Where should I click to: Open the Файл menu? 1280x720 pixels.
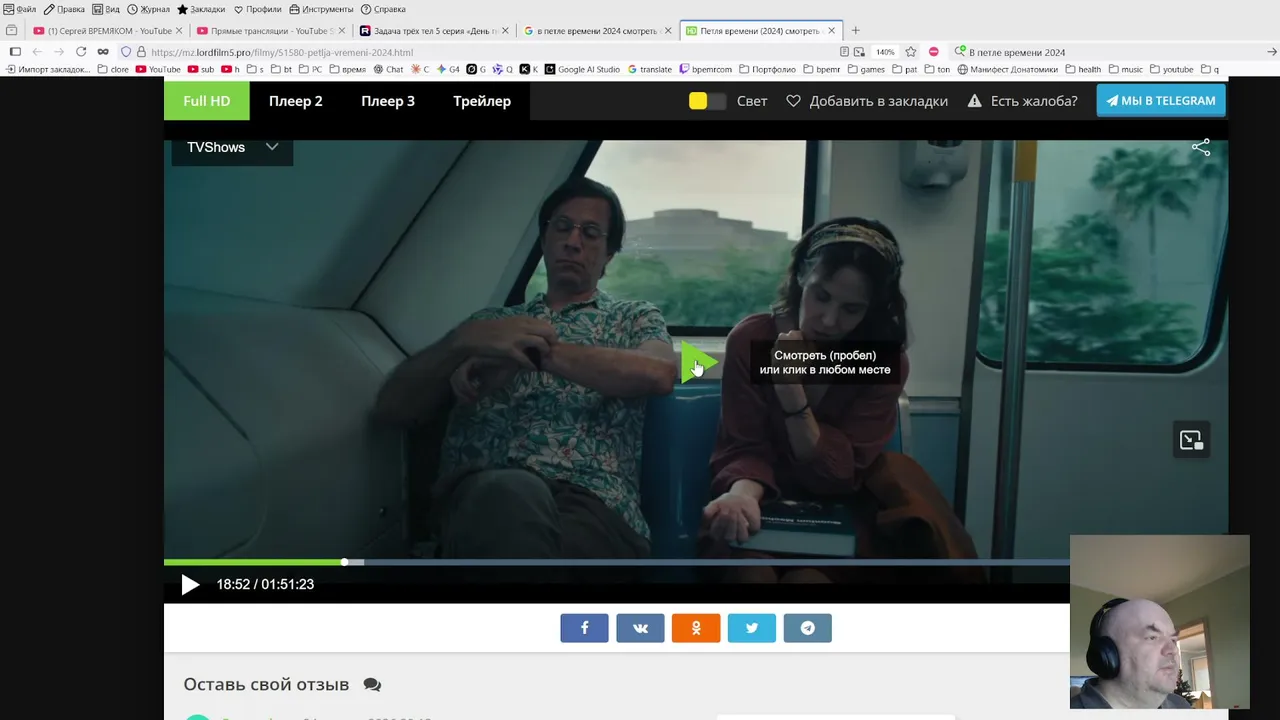click(20, 9)
